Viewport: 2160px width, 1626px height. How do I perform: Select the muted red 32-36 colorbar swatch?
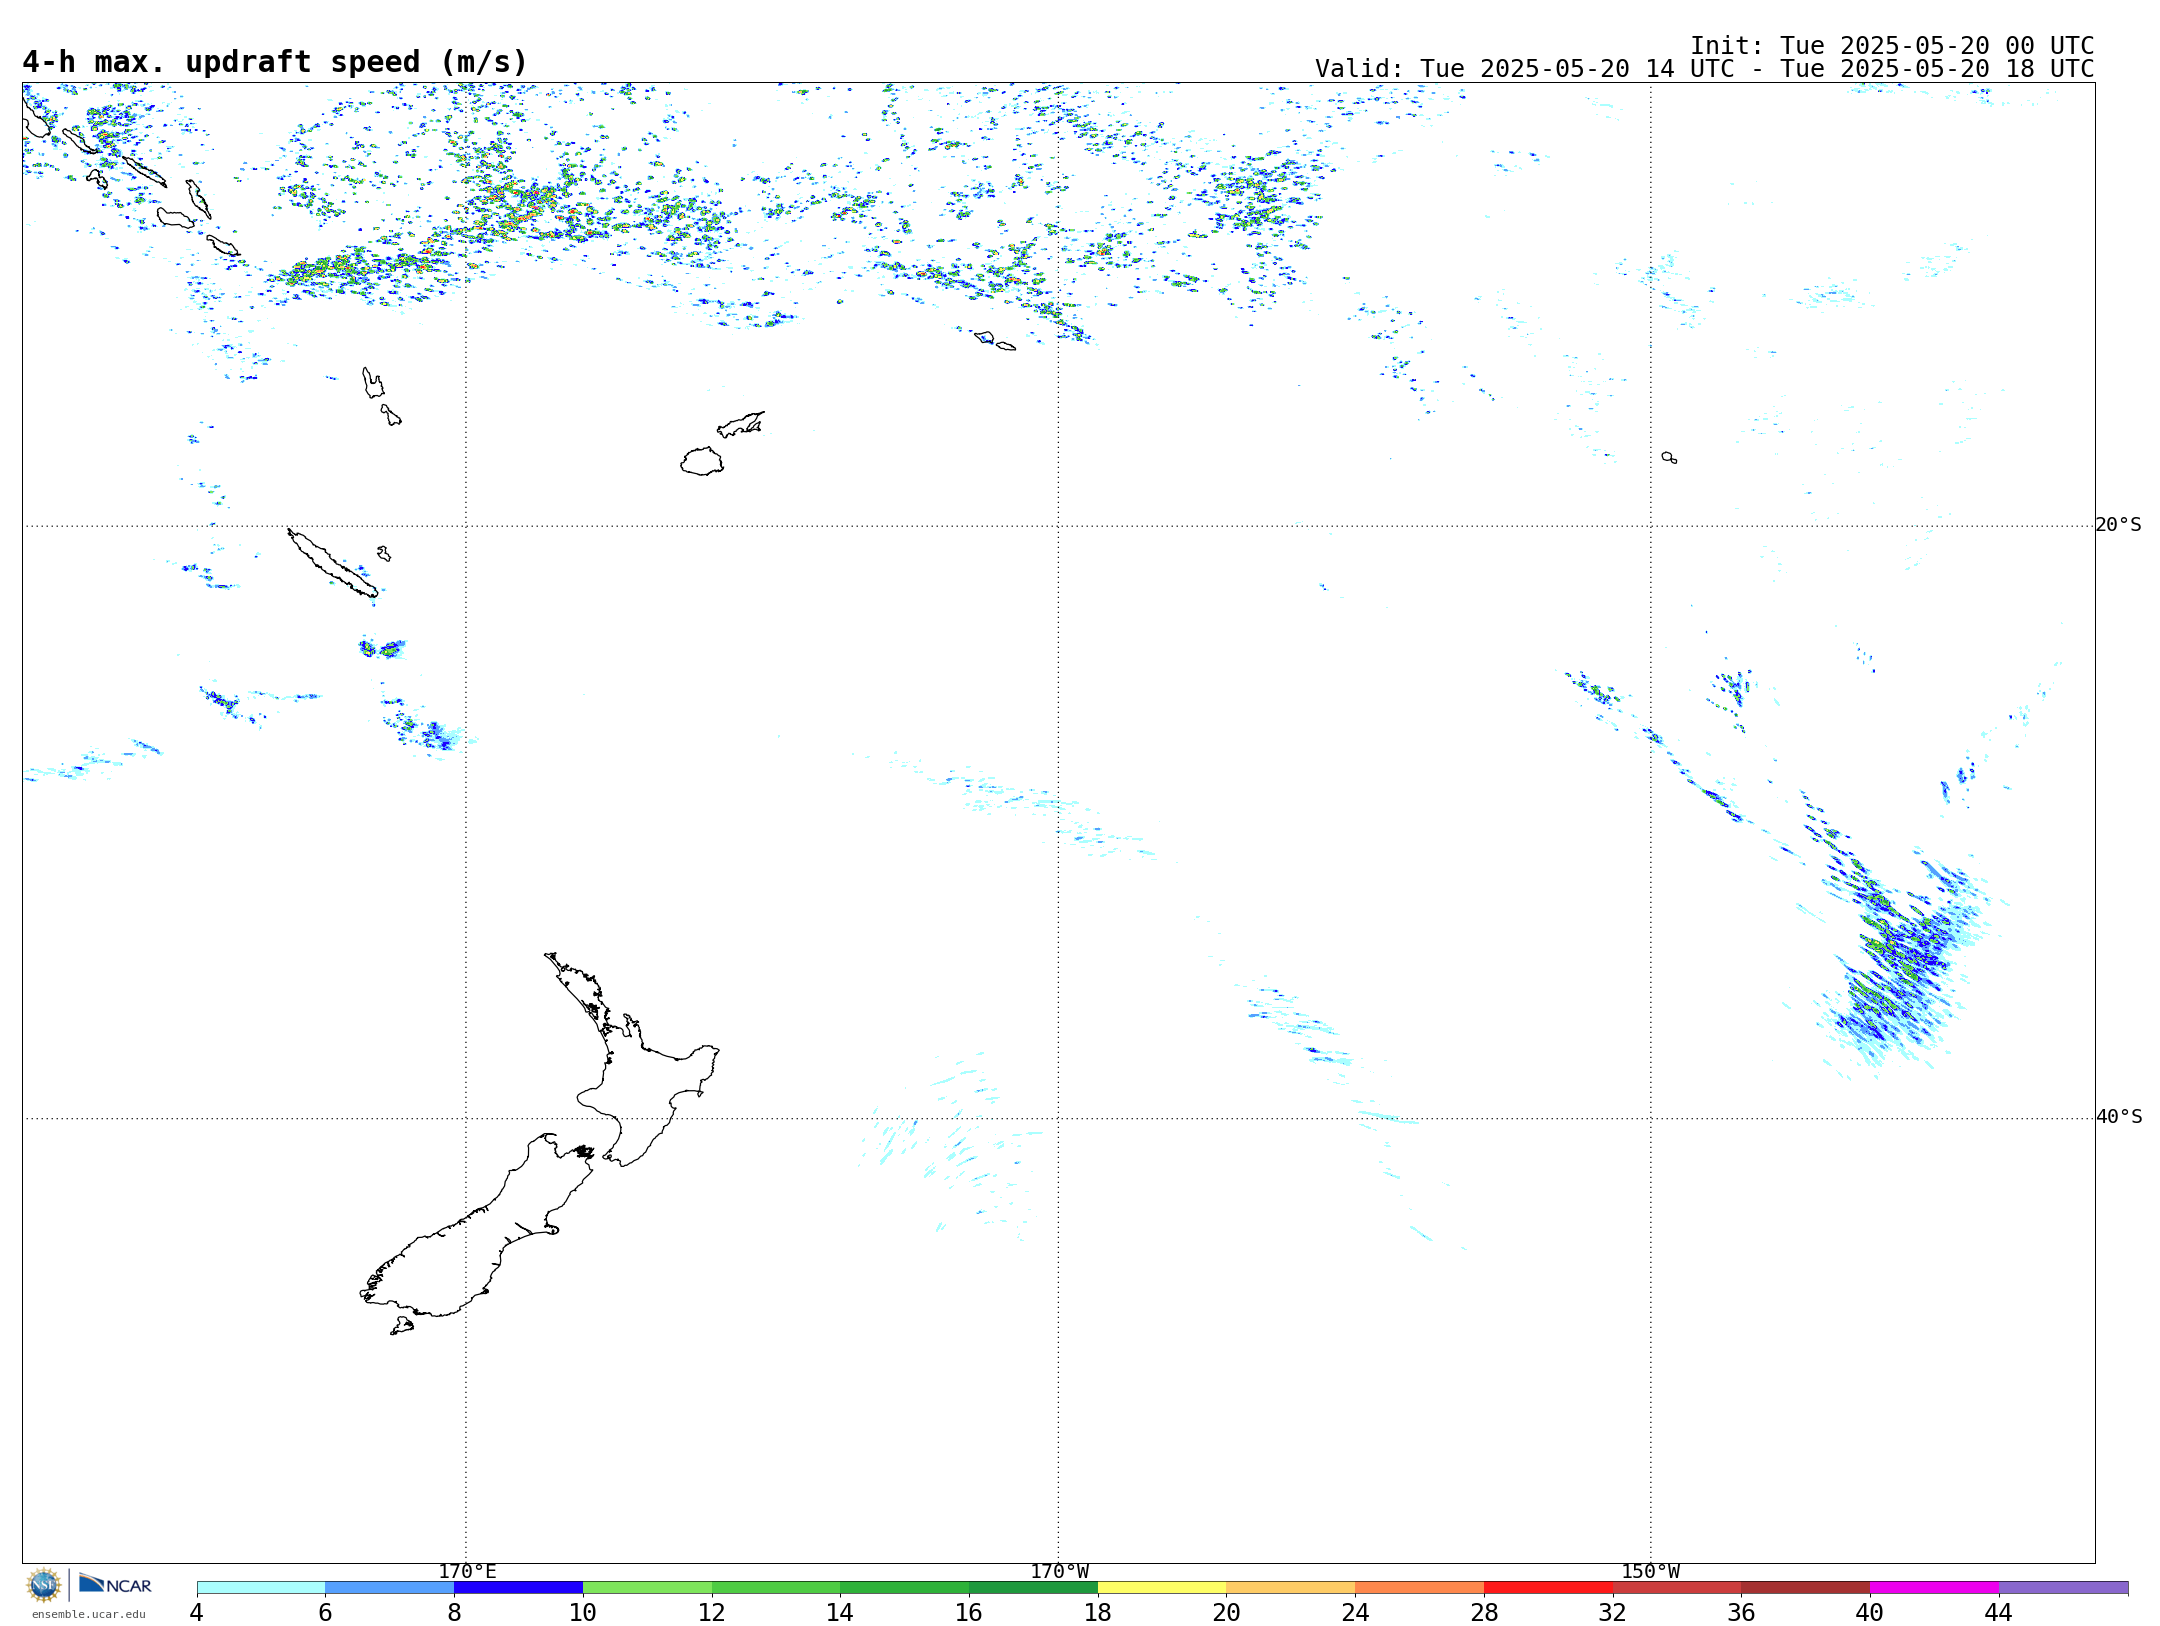[1677, 1588]
